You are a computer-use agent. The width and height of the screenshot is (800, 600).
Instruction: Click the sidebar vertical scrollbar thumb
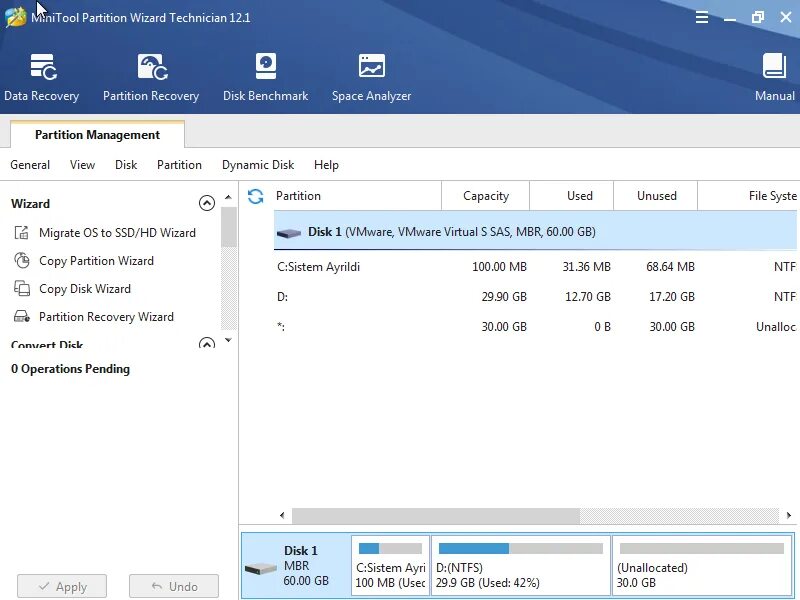pyautogui.click(x=229, y=227)
